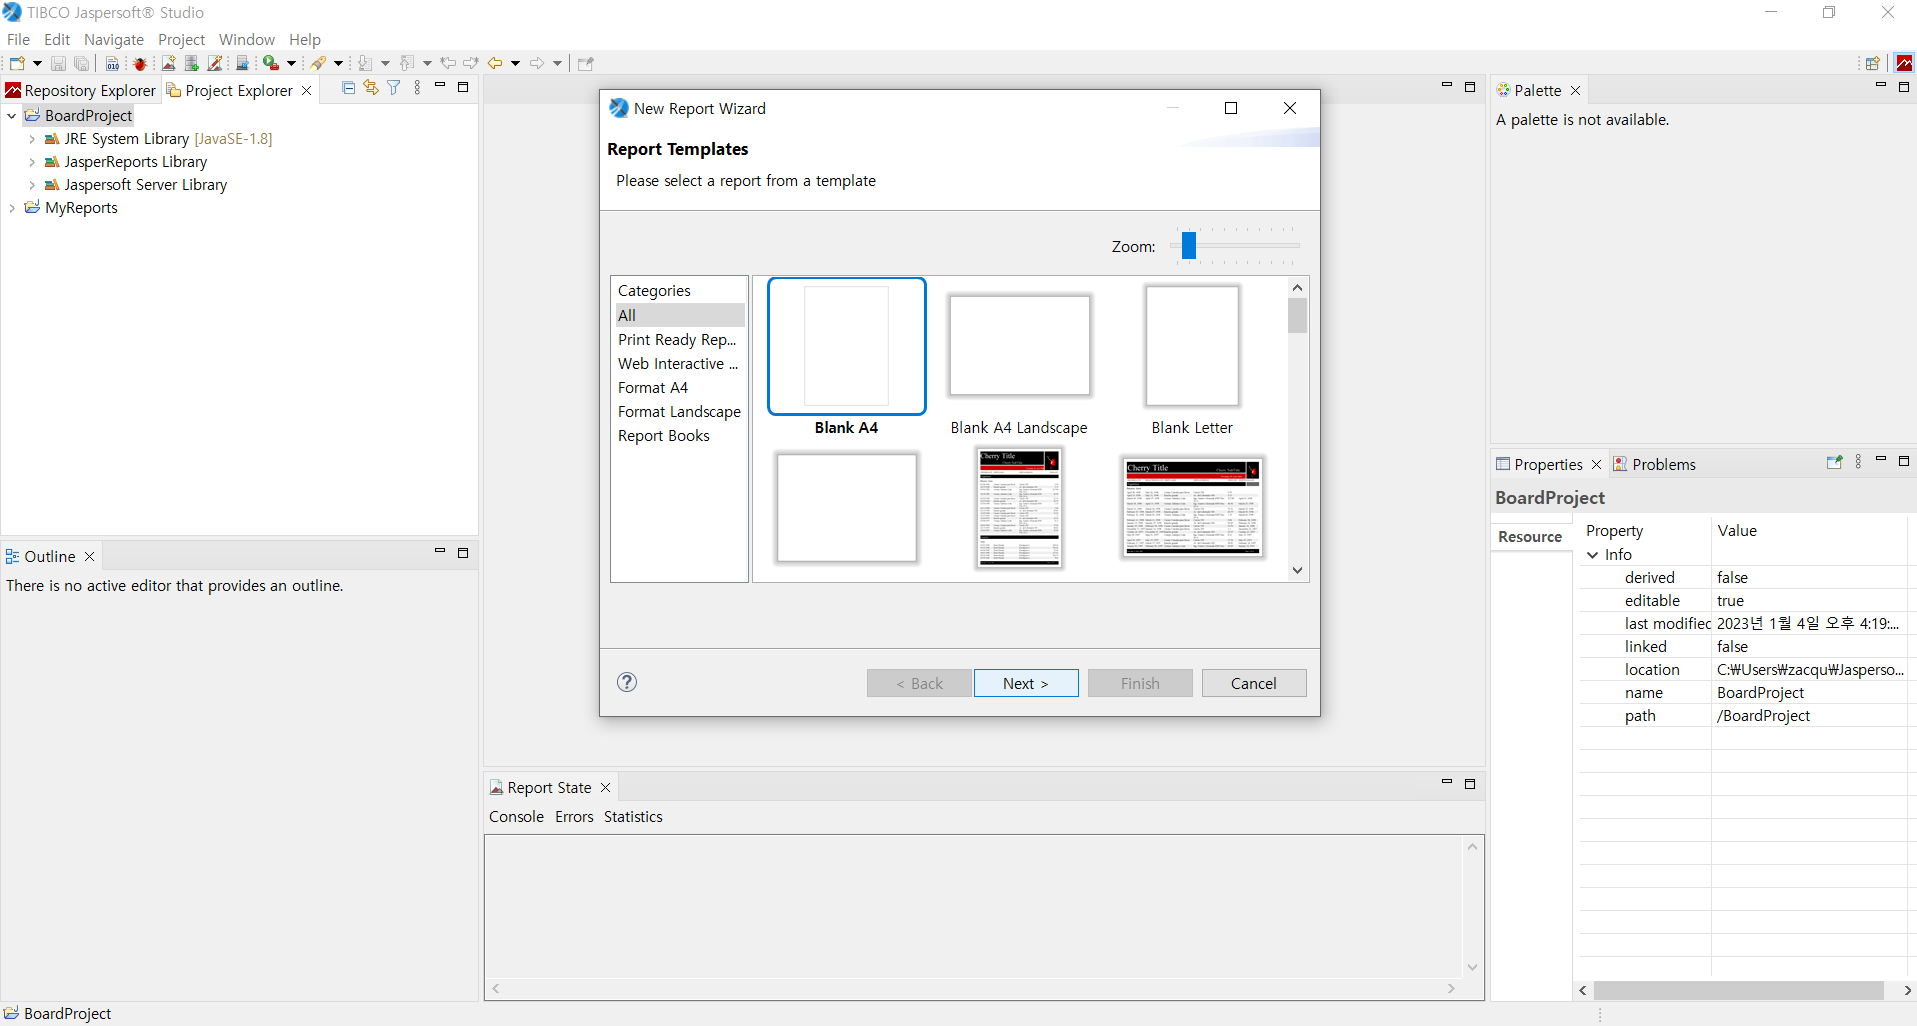The image size is (1917, 1026).
Task: Click the Forward navigation arrow
Action: tap(537, 63)
